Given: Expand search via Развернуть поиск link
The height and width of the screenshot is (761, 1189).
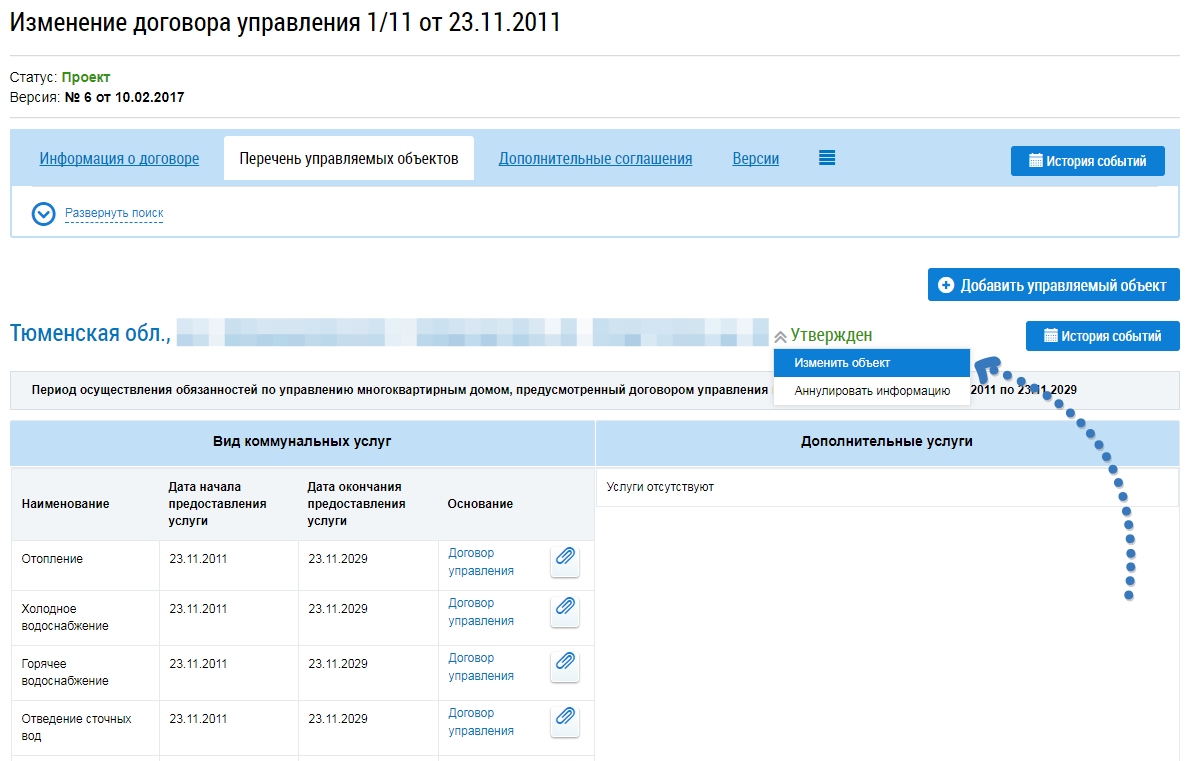Looking at the screenshot, I should click(114, 213).
